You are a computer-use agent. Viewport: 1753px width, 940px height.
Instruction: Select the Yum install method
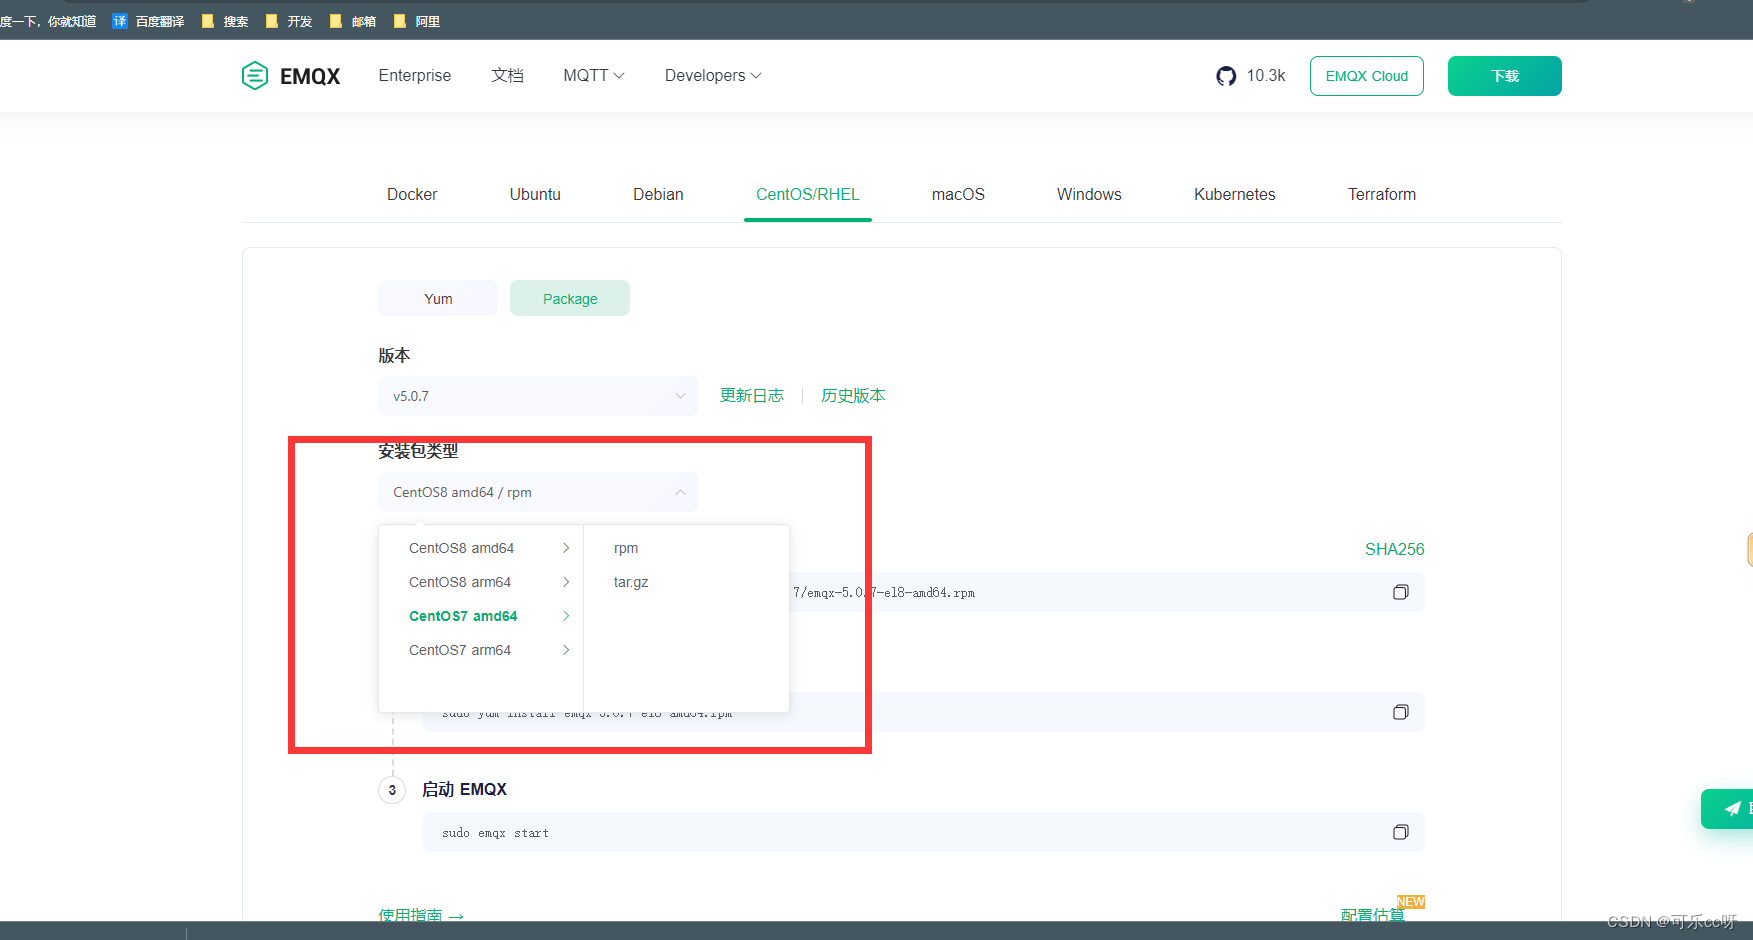(438, 298)
